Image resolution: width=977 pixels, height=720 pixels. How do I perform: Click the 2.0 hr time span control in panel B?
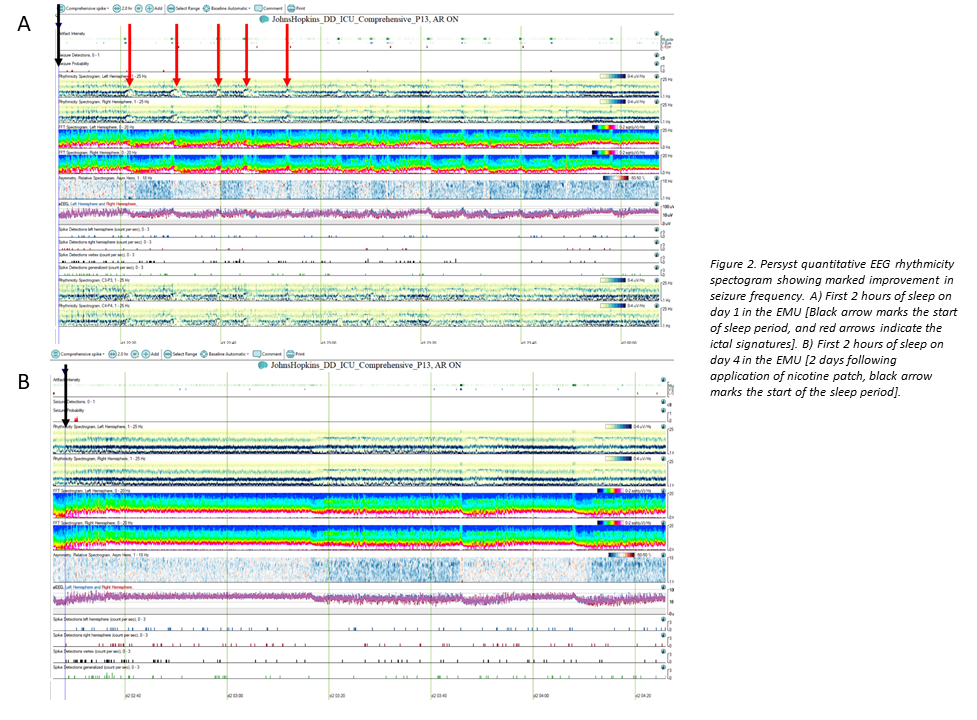pos(119,354)
